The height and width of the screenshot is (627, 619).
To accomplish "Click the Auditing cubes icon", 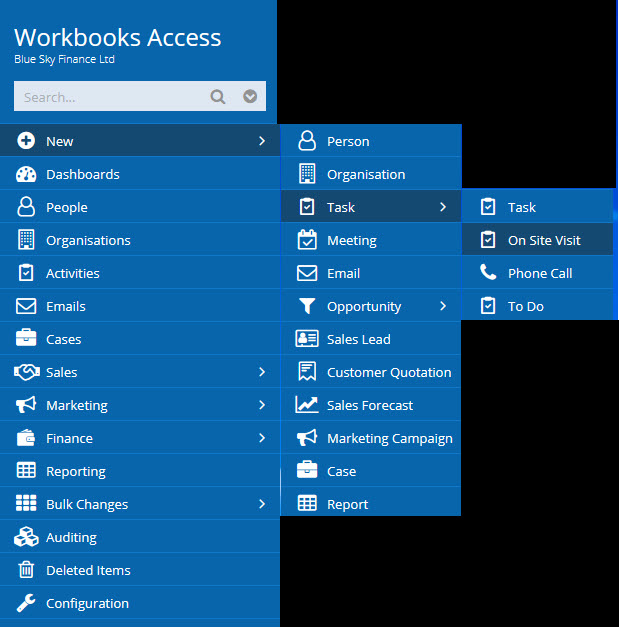I will (x=26, y=537).
